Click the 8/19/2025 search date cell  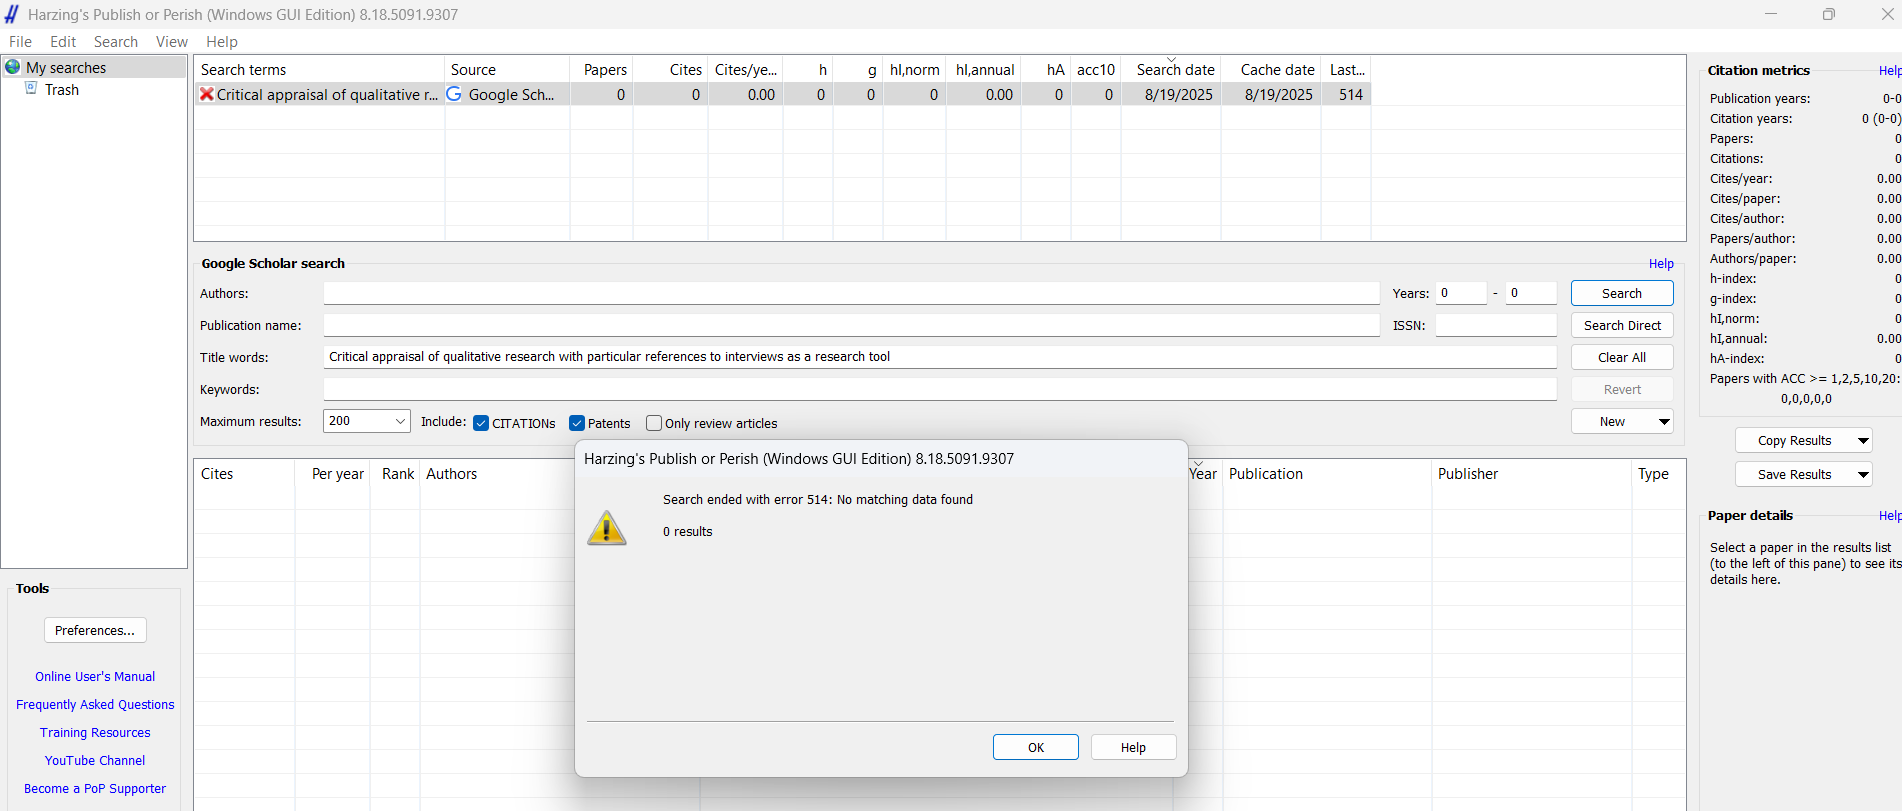(x=1171, y=94)
